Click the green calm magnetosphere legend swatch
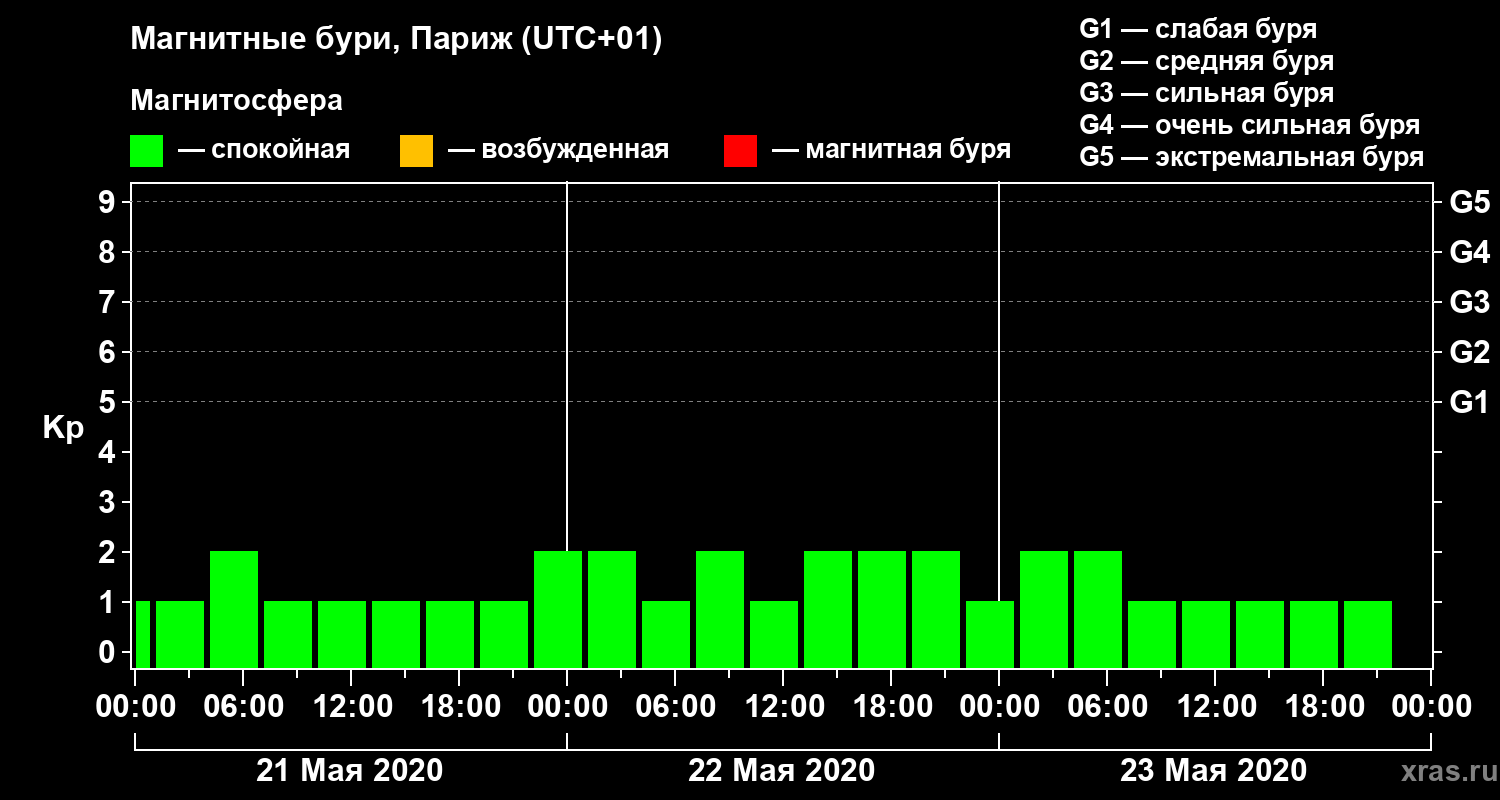 147,151
